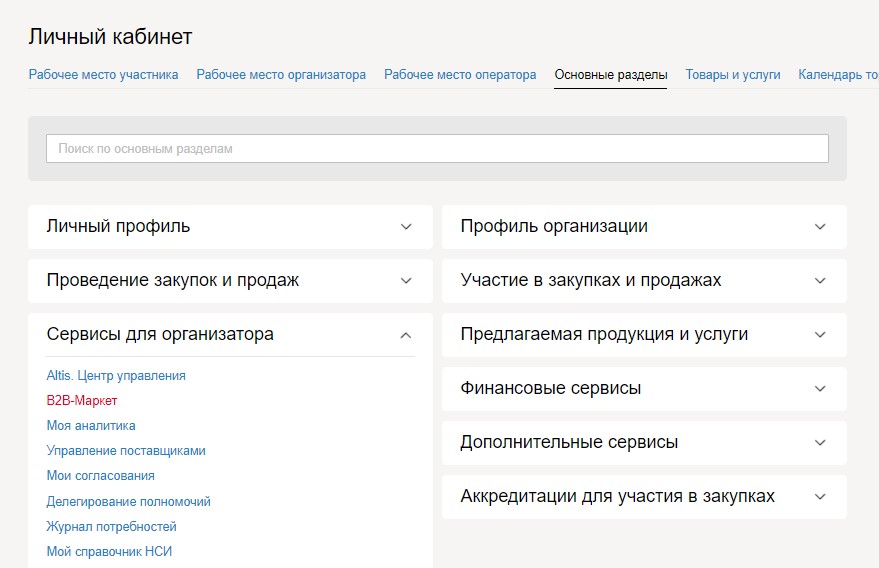This screenshot has width=879, height=568.
Task: Expand the Профиль организации section
Action: pos(644,227)
